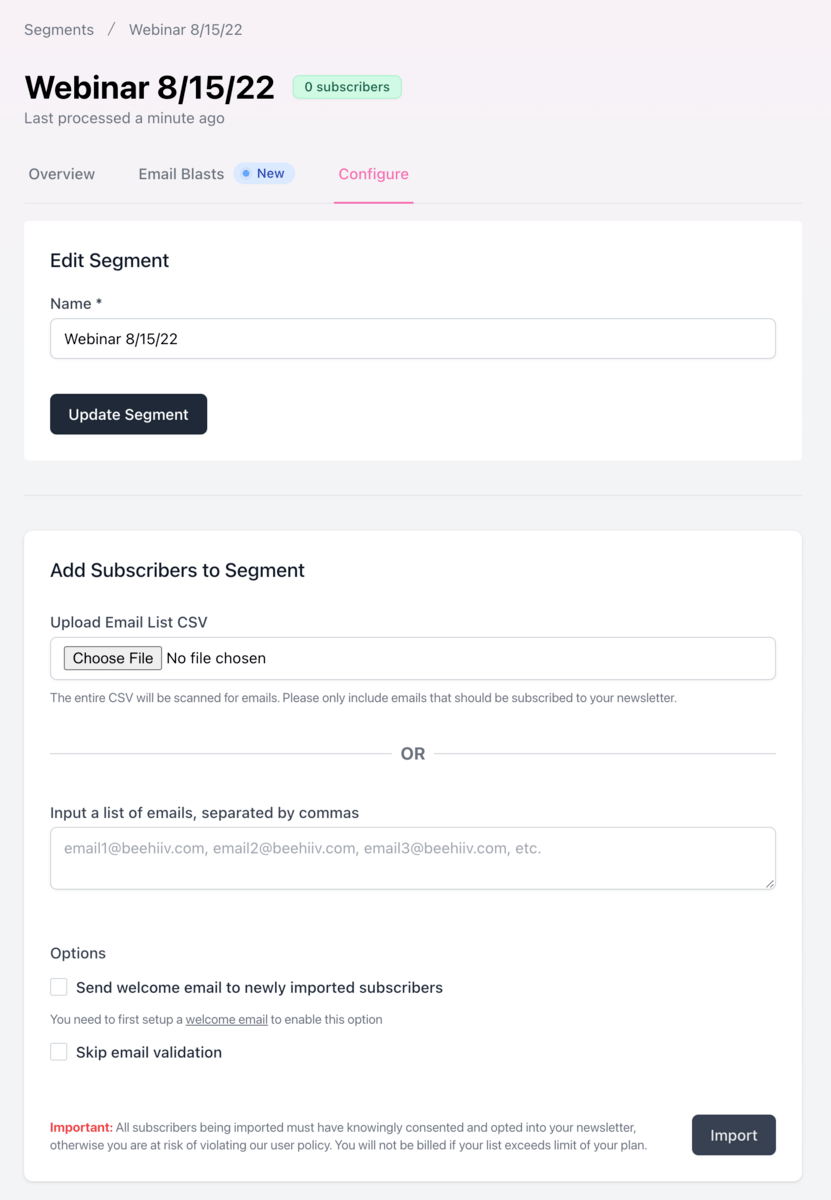Open the welcome email link
831x1200 pixels.
click(x=226, y=1020)
